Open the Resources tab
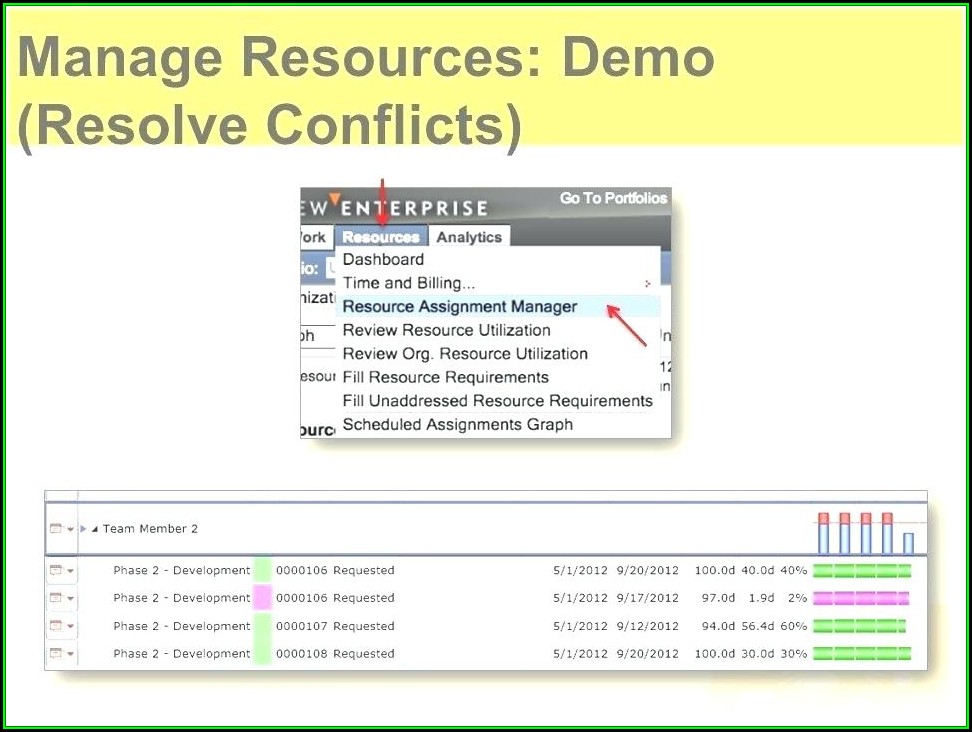The width and height of the screenshot is (972, 732). click(x=380, y=237)
